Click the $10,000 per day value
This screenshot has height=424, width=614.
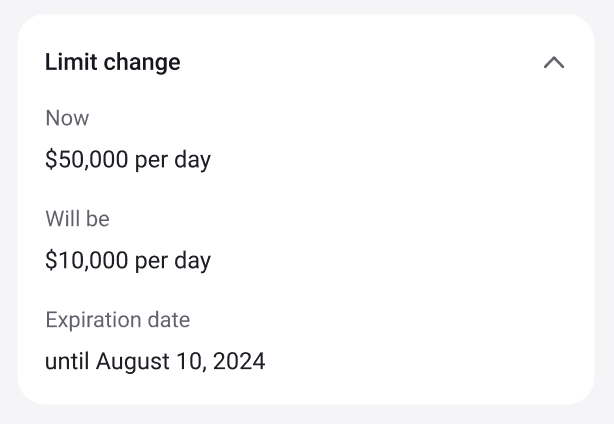click(x=128, y=261)
